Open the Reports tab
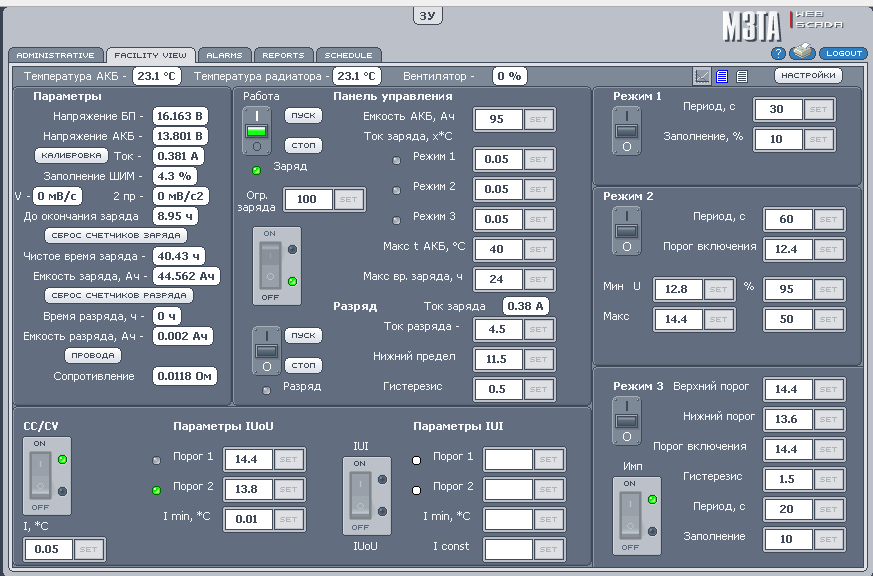 tap(284, 55)
